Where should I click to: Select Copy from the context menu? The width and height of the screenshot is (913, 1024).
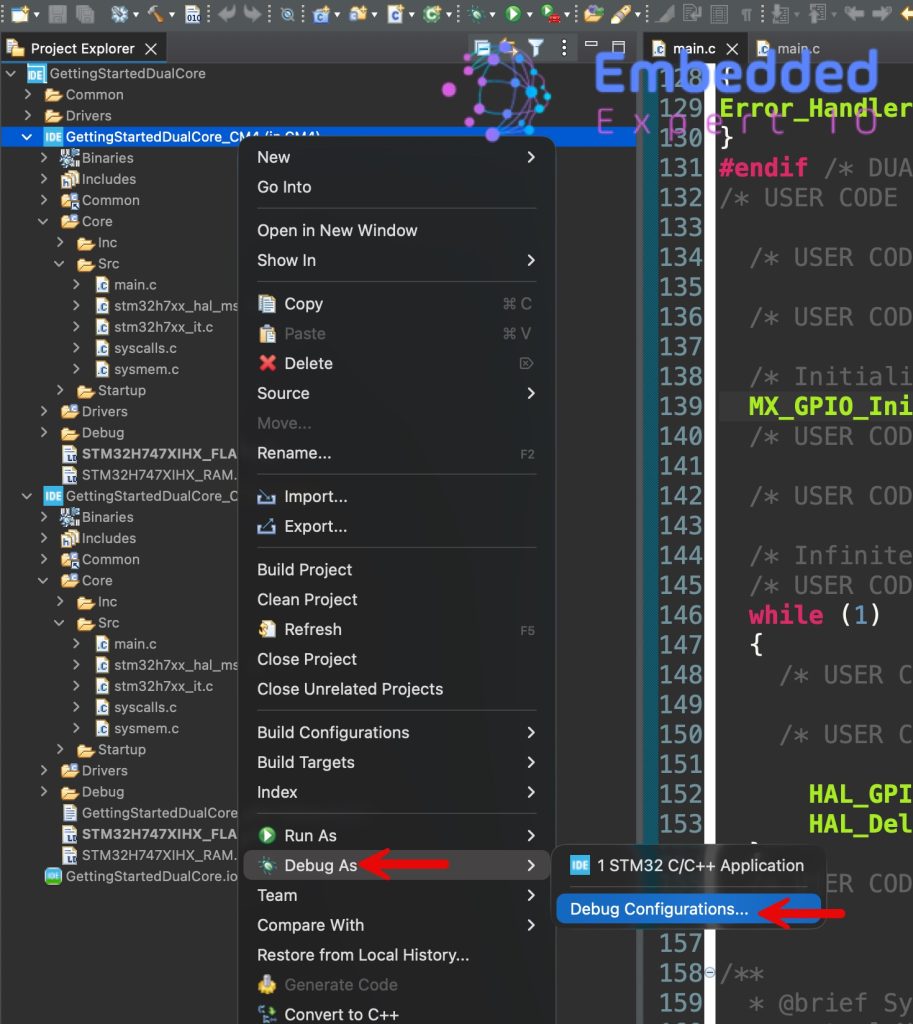tap(303, 304)
